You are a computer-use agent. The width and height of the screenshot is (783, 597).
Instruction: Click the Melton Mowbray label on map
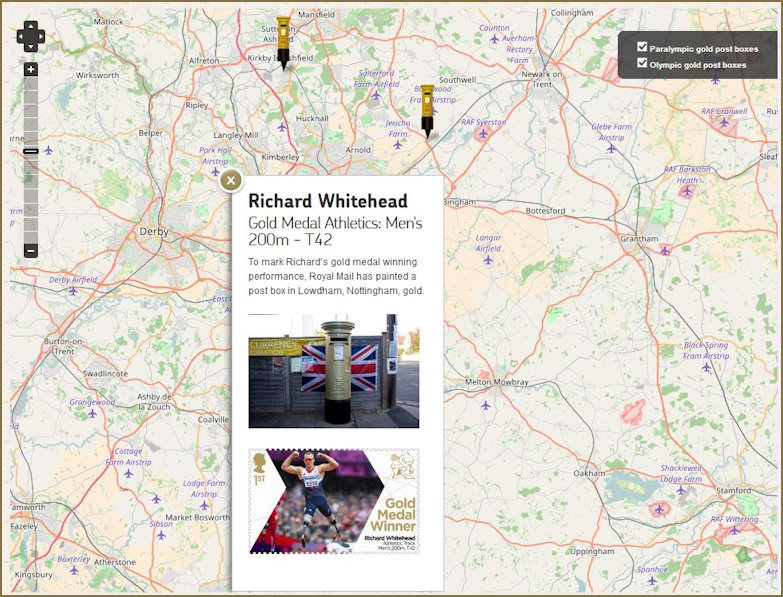click(497, 382)
